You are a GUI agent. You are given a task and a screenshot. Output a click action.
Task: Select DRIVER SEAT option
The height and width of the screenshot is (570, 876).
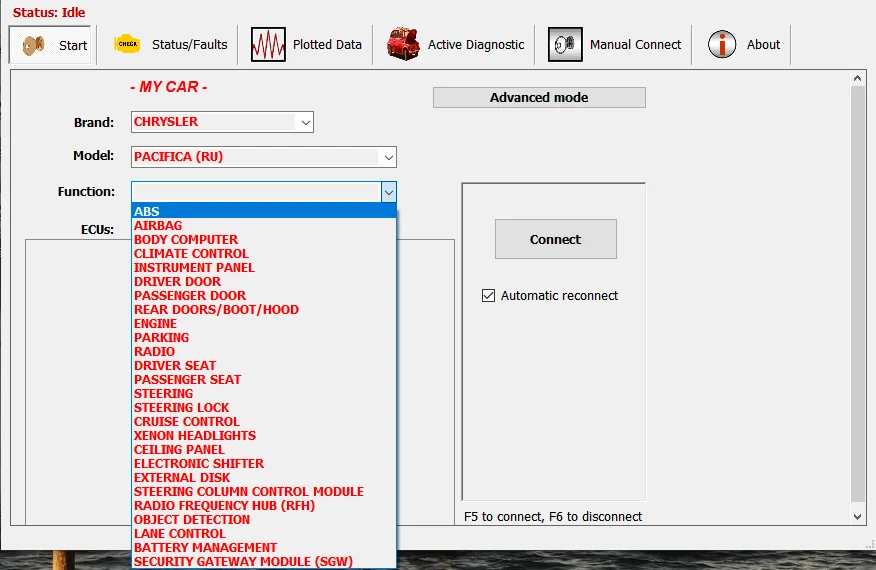point(264,365)
